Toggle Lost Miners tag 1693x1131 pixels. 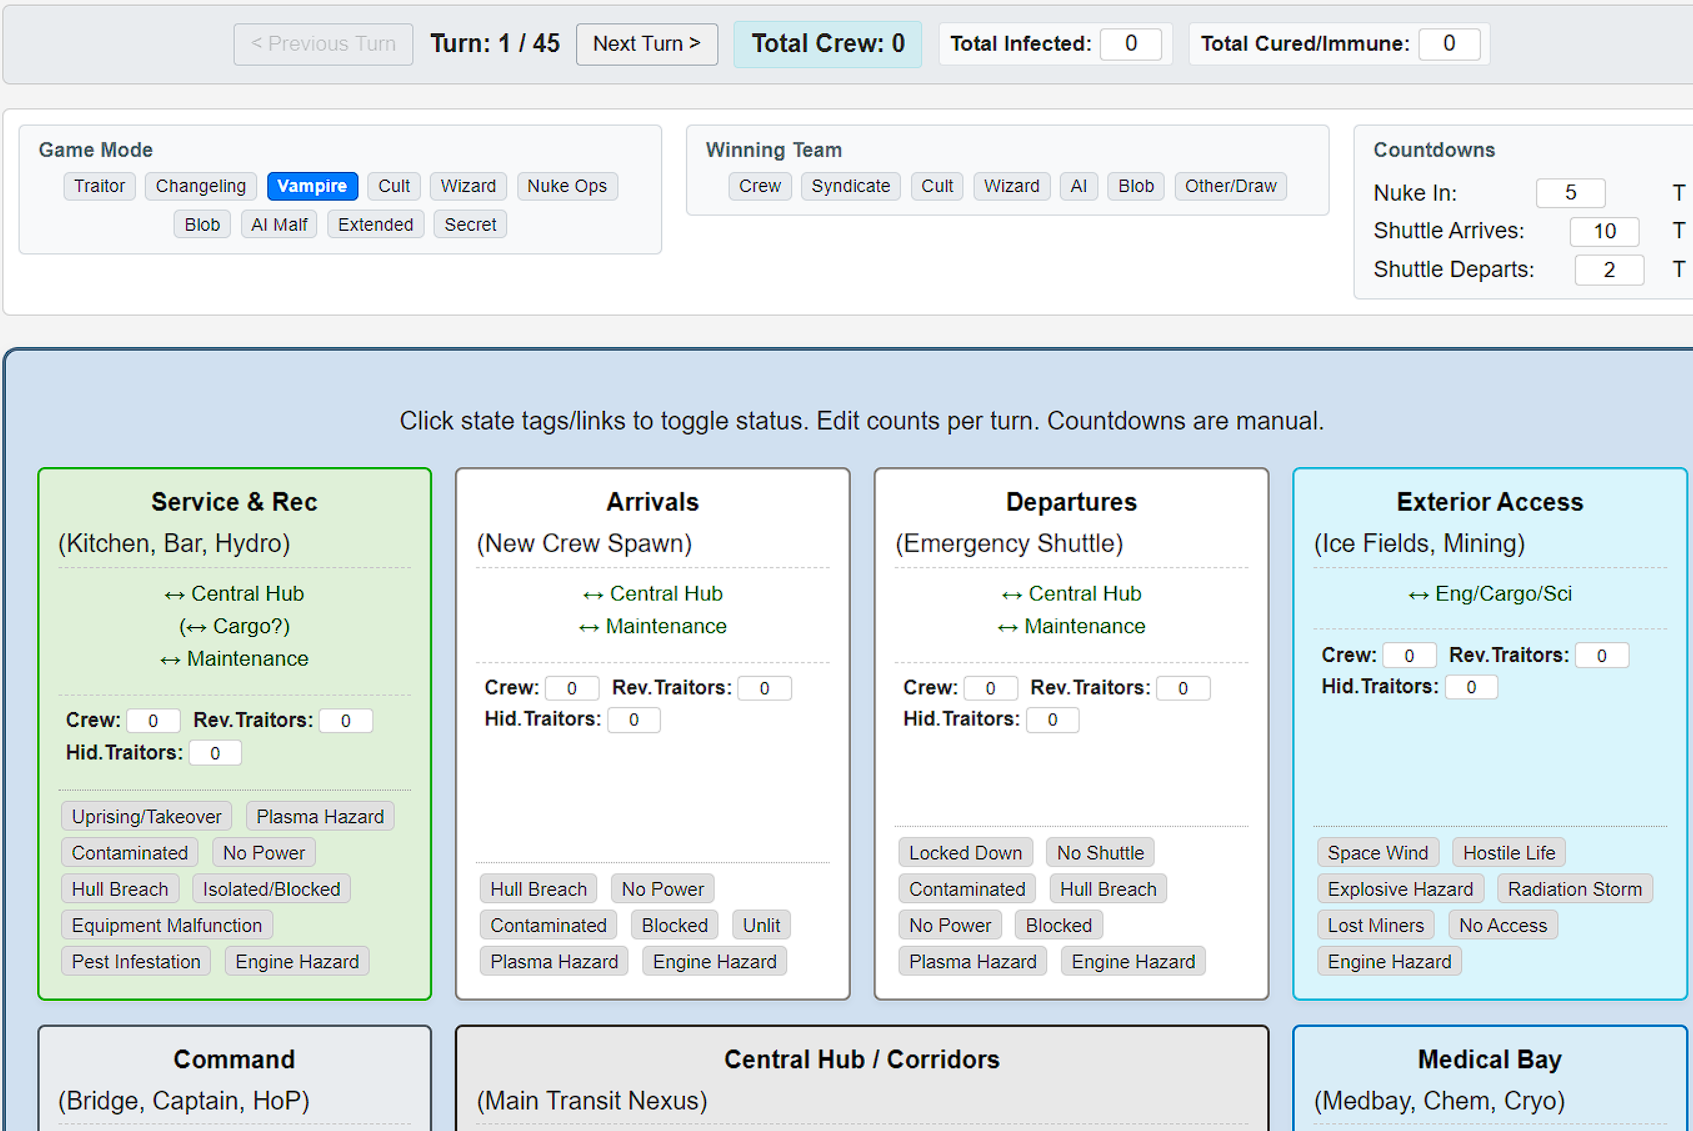1376,925
